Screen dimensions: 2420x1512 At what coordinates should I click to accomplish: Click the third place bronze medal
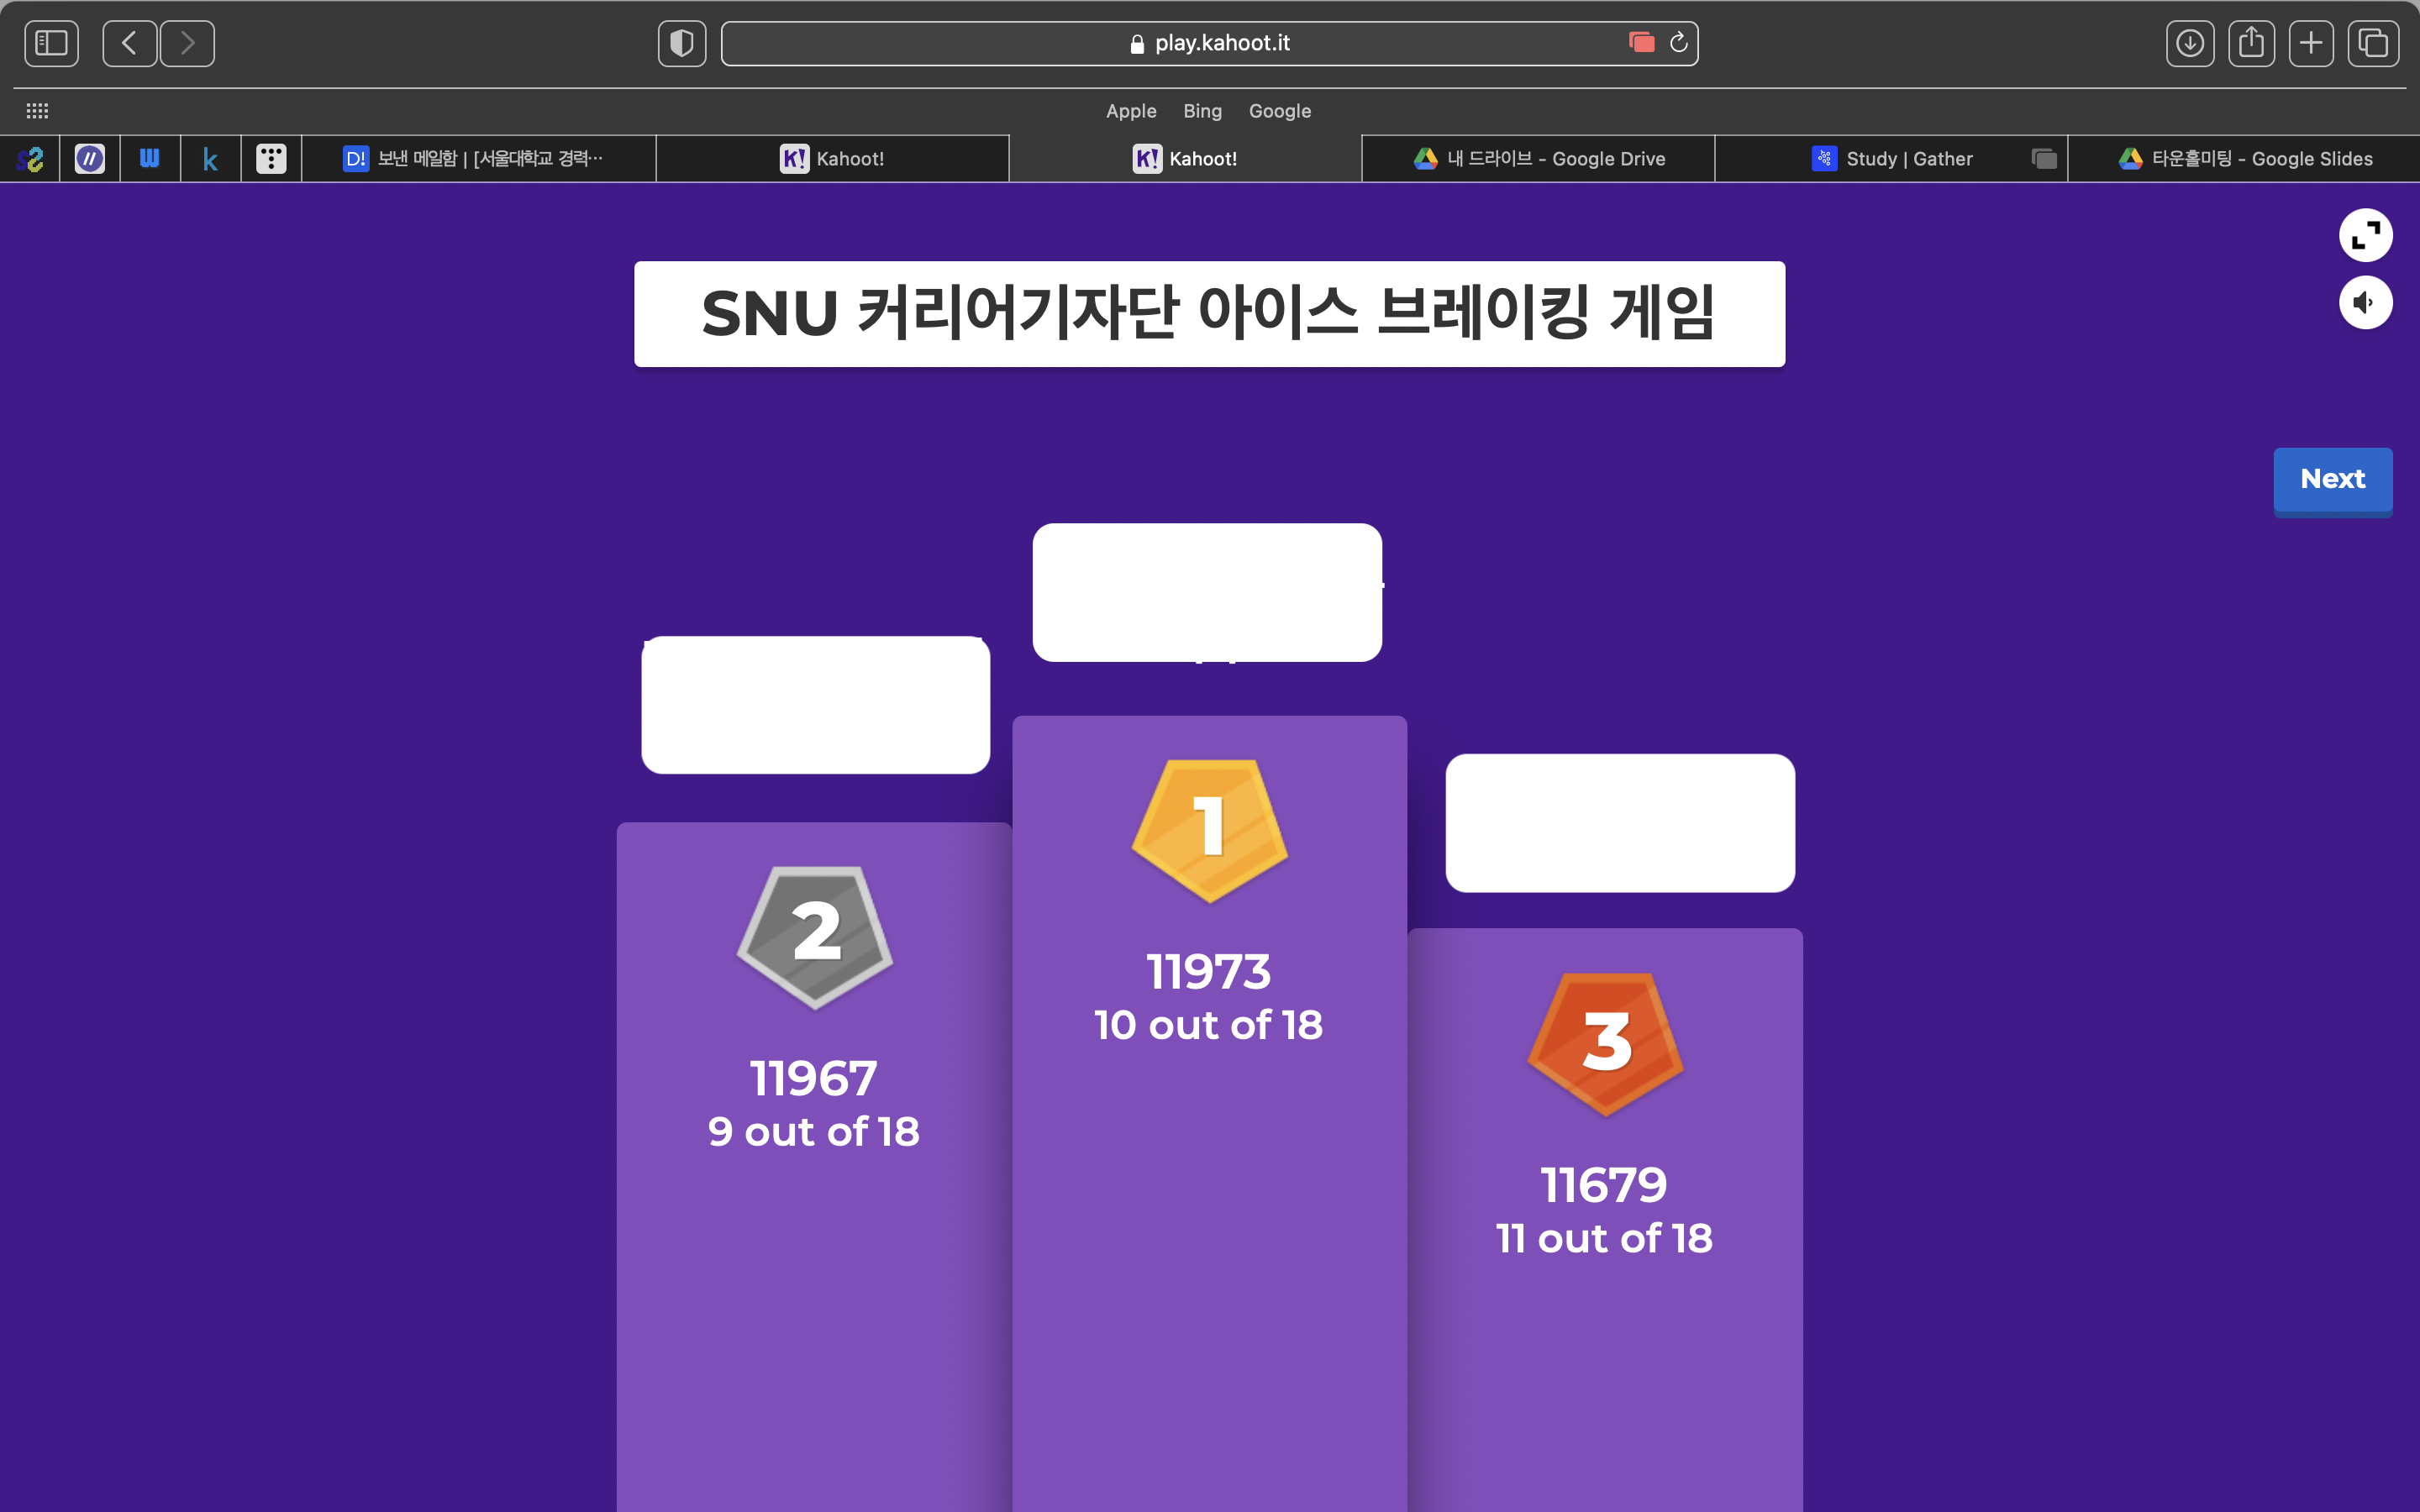click(x=1605, y=1044)
